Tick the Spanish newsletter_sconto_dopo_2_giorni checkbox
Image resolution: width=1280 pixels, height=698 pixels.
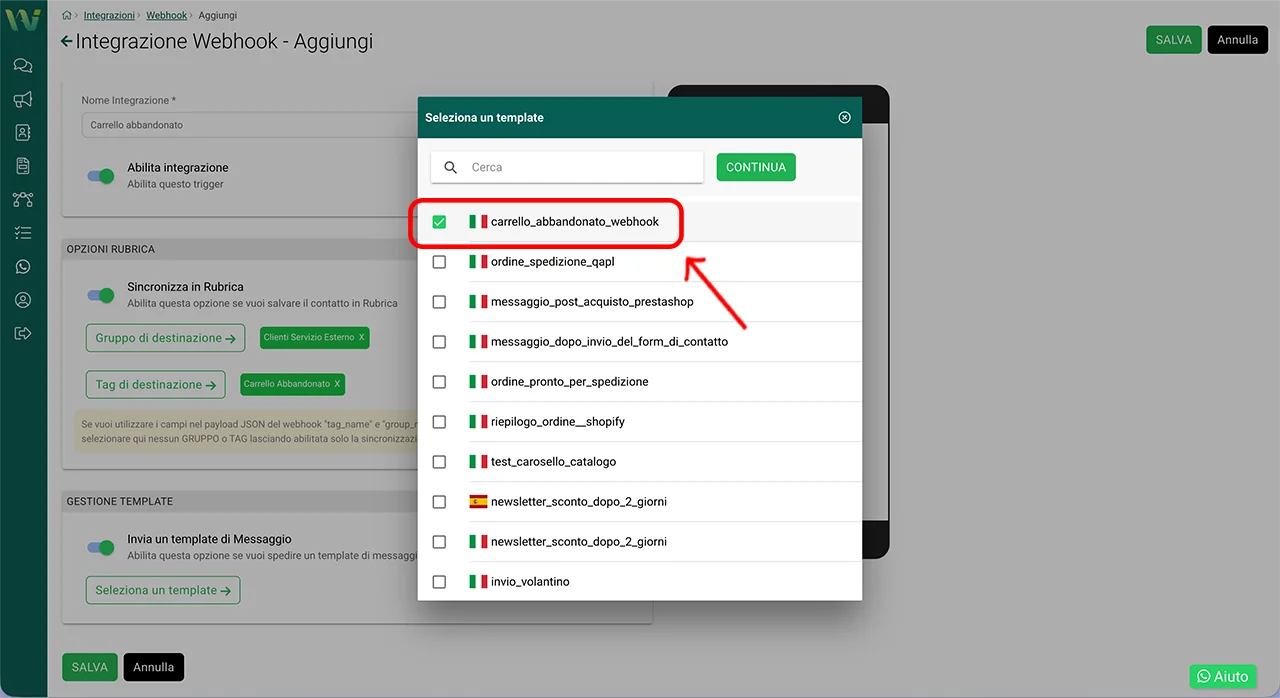[439, 502]
